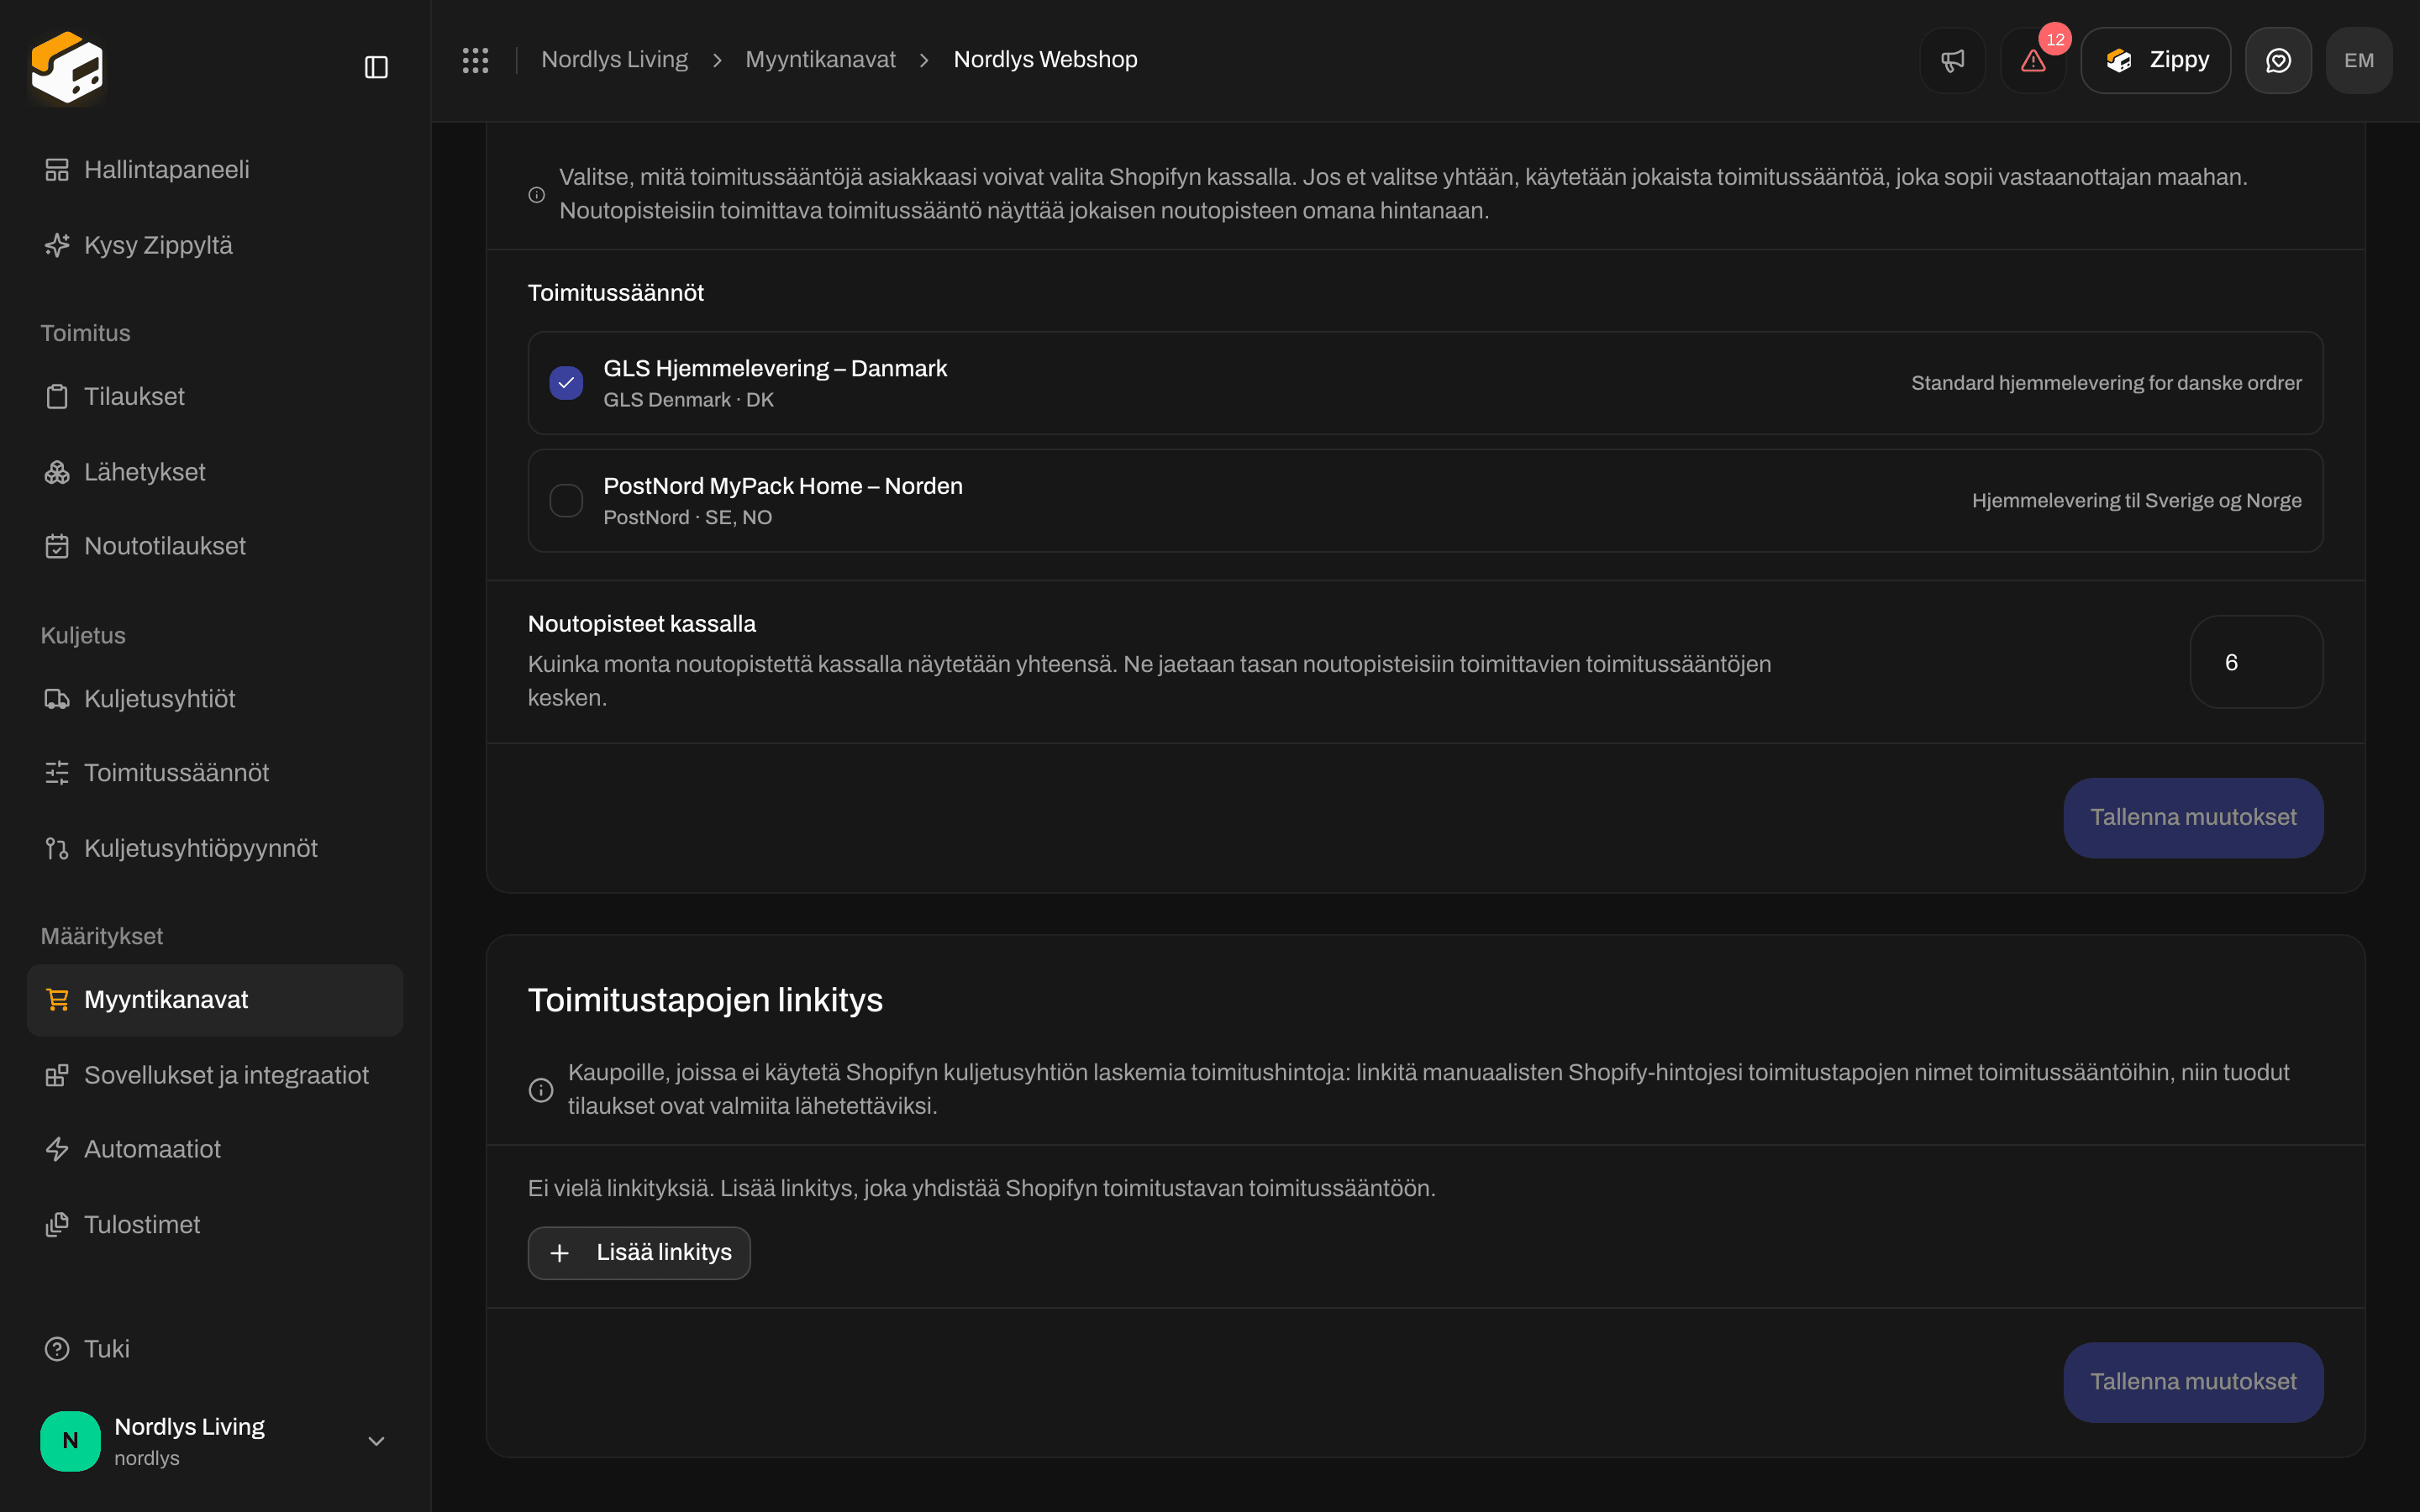
Task: Click nordlys account handle text
Action: pos(147,1458)
